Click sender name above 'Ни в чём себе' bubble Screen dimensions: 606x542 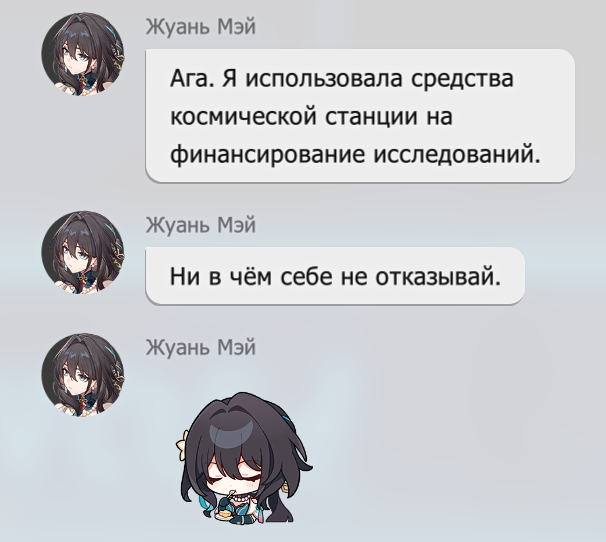pos(201,225)
